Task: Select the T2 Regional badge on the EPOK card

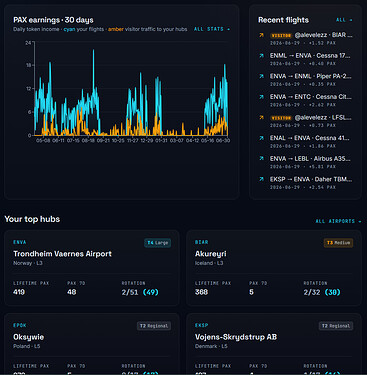Action: (x=154, y=326)
